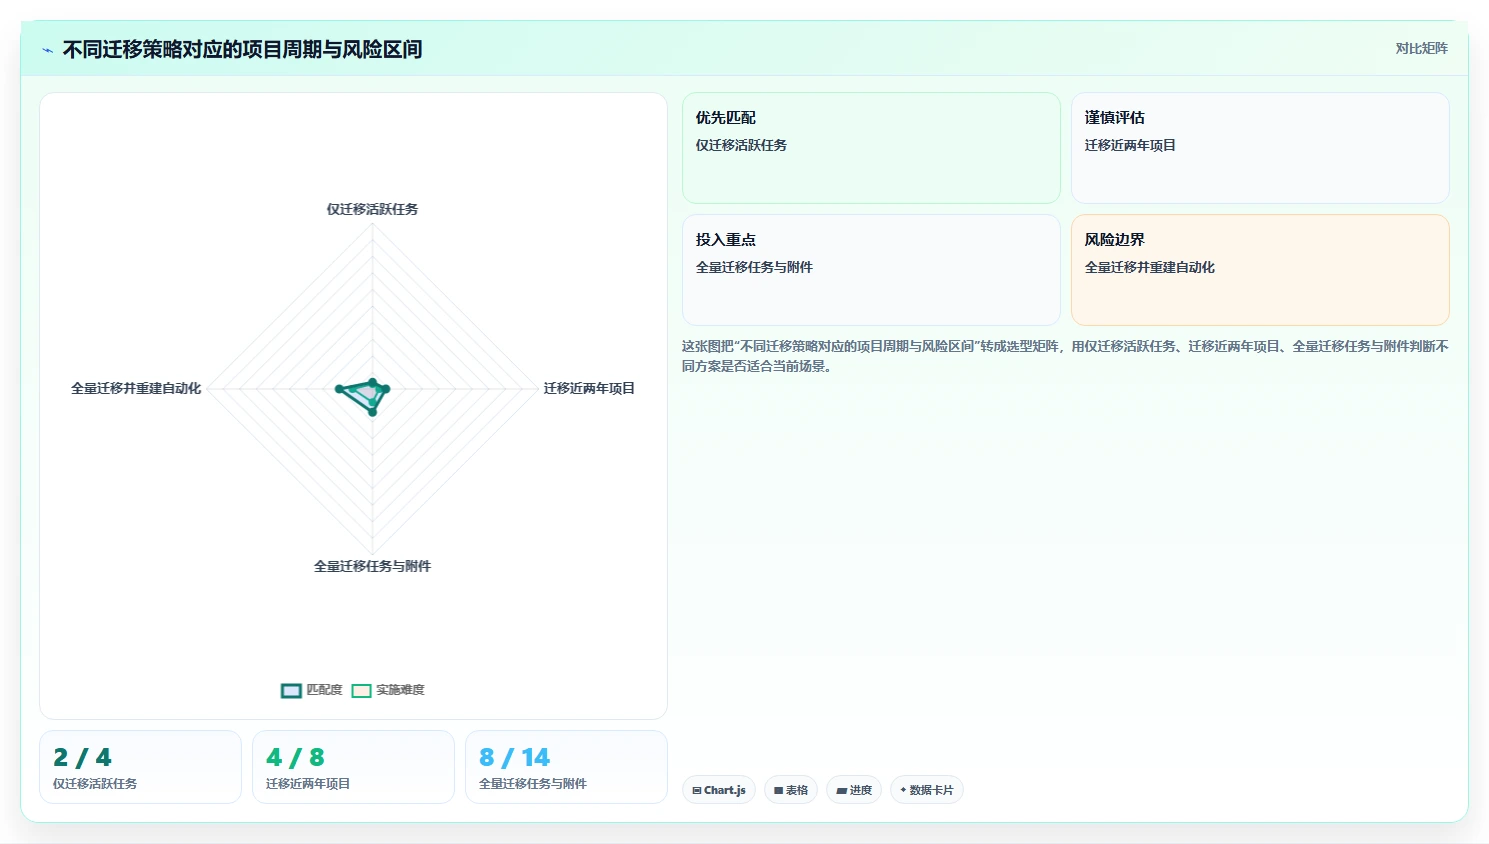Click the 2 / 4 stat value
Screen dimensions: 1489x844
click(82, 757)
